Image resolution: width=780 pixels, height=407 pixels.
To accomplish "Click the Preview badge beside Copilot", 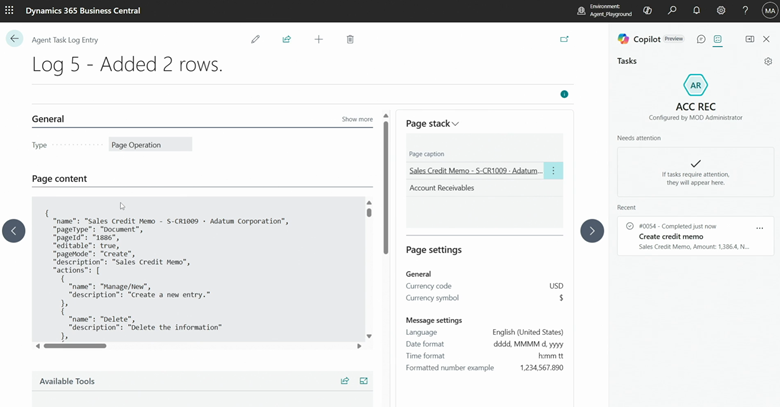I will coord(674,39).
